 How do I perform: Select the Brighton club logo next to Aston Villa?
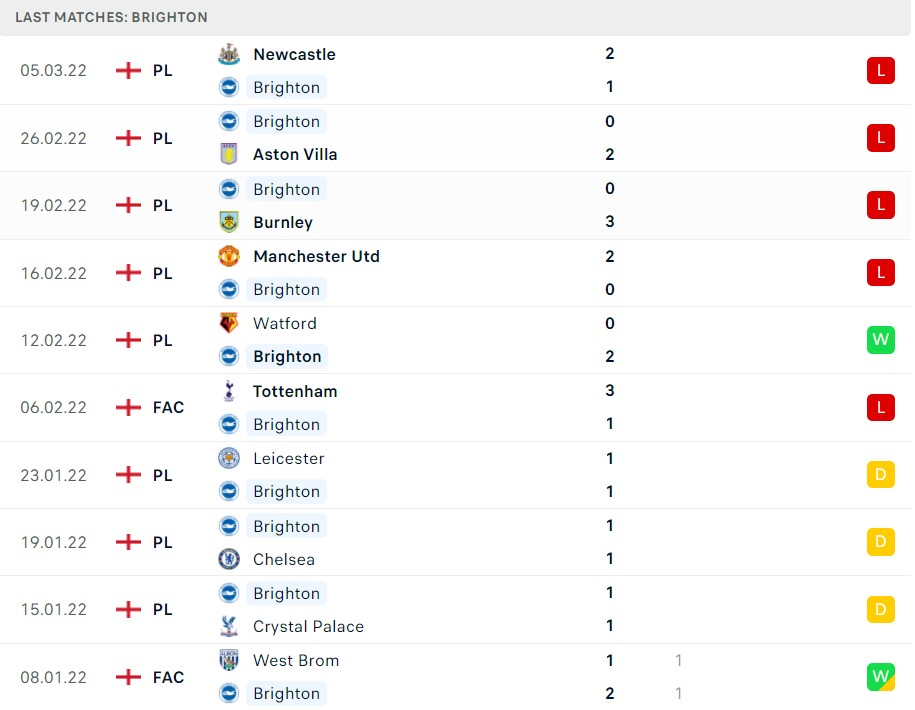229,121
